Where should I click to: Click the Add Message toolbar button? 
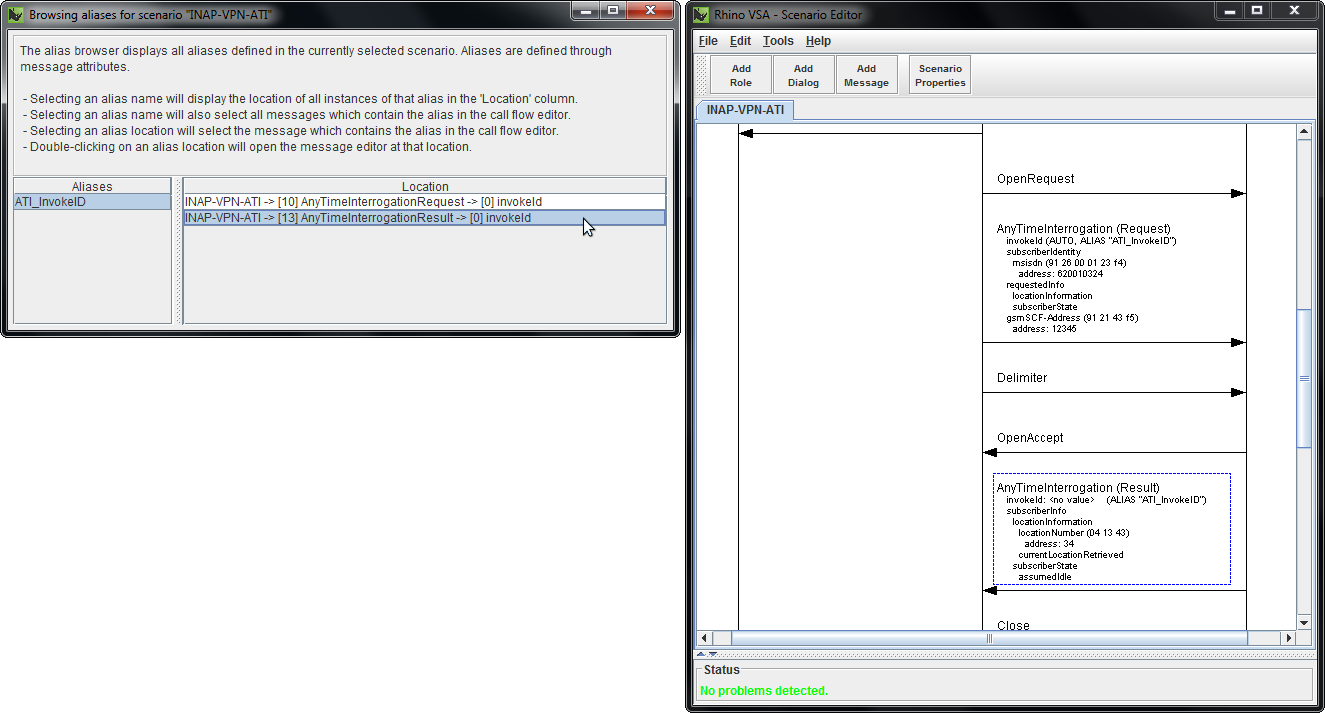[x=866, y=73]
